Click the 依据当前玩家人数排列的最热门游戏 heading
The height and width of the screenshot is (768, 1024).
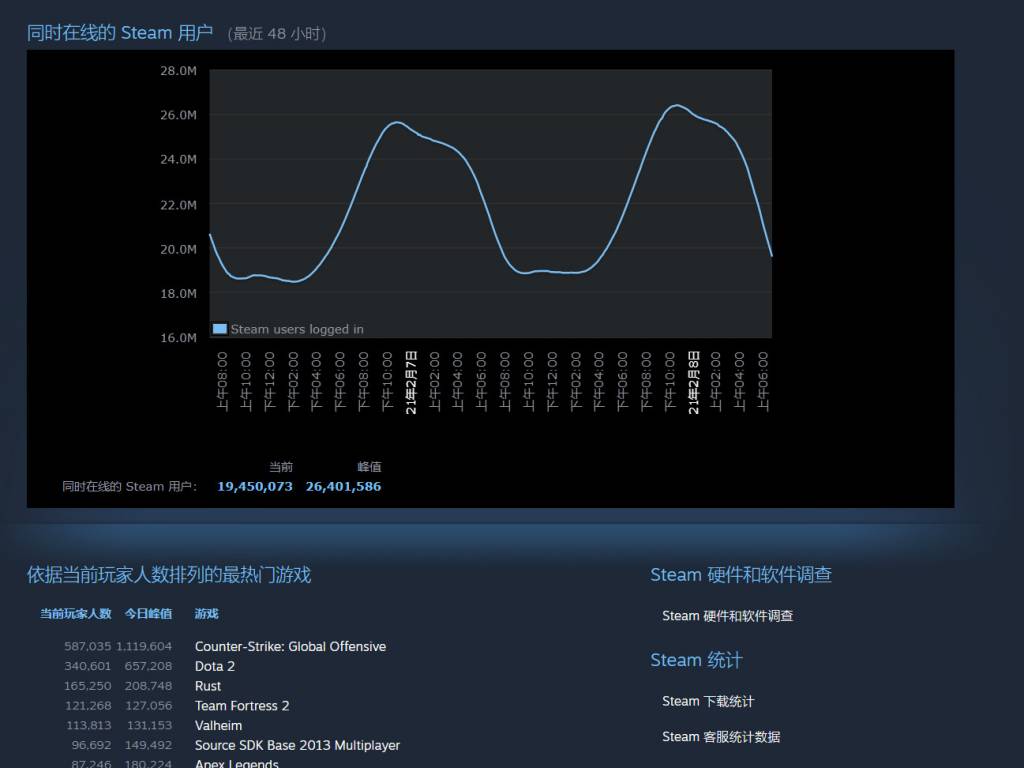(x=168, y=575)
